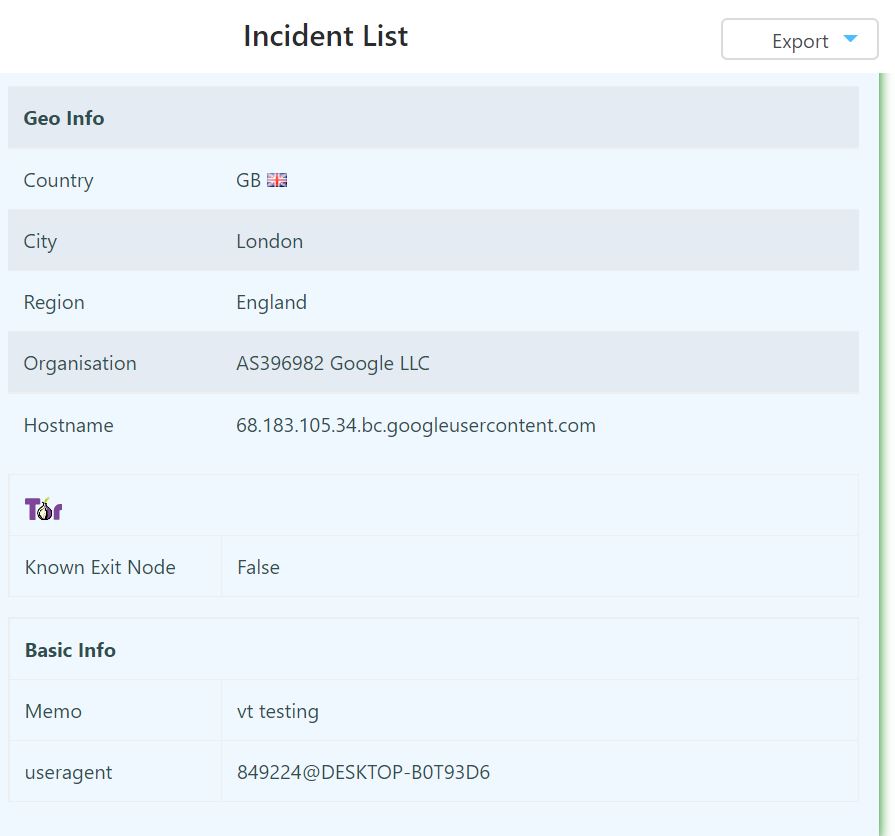The width and height of the screenshot is (895, 836).
Task: Open the Export dropdown
Action: tap(798, 41)
